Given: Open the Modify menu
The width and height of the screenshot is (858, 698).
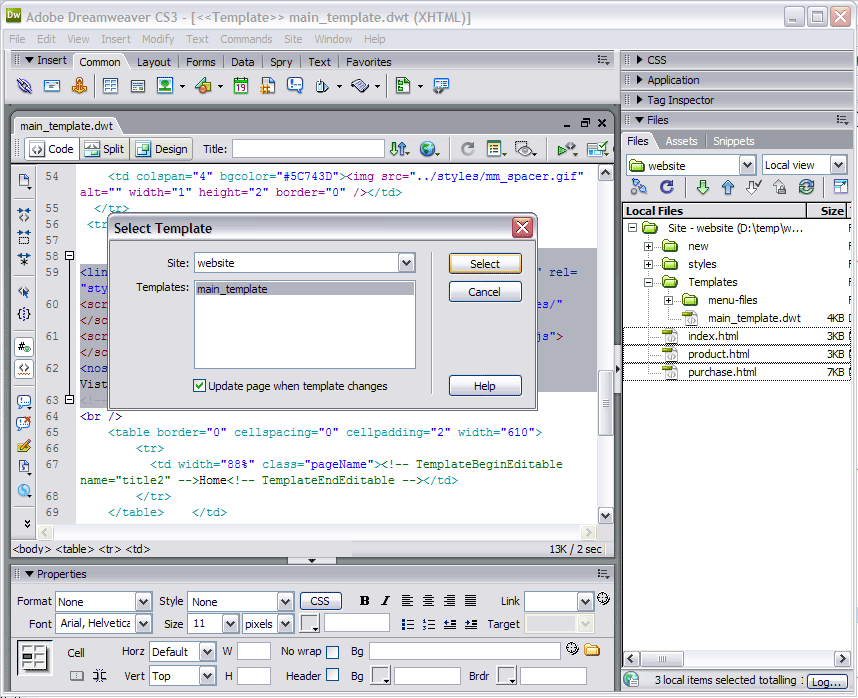Looking at the screenshot, I should [158, 39].
